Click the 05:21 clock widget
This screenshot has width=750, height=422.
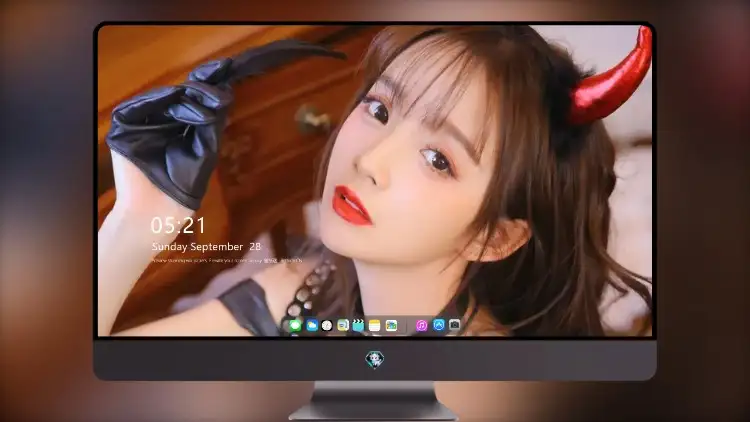click(178, 225)
